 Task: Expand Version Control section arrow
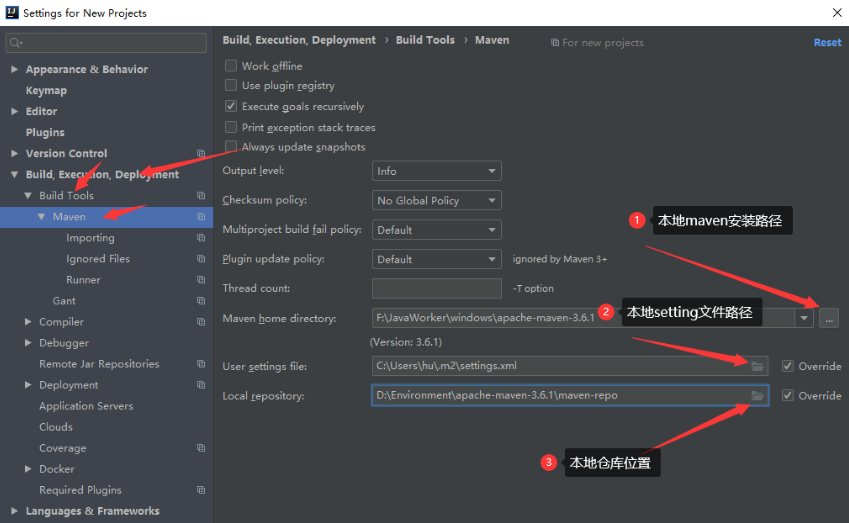pos(15,153)
